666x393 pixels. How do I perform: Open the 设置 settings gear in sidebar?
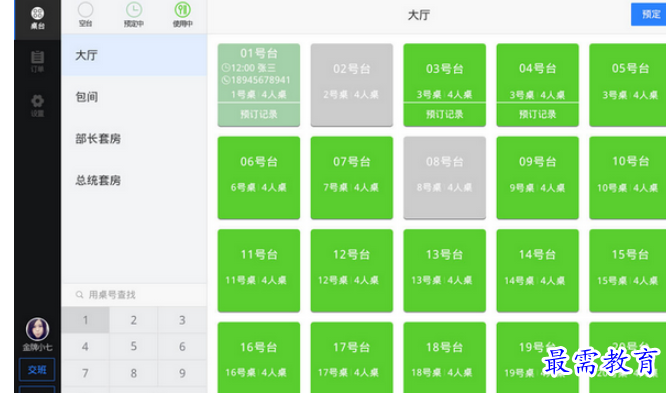37,105
